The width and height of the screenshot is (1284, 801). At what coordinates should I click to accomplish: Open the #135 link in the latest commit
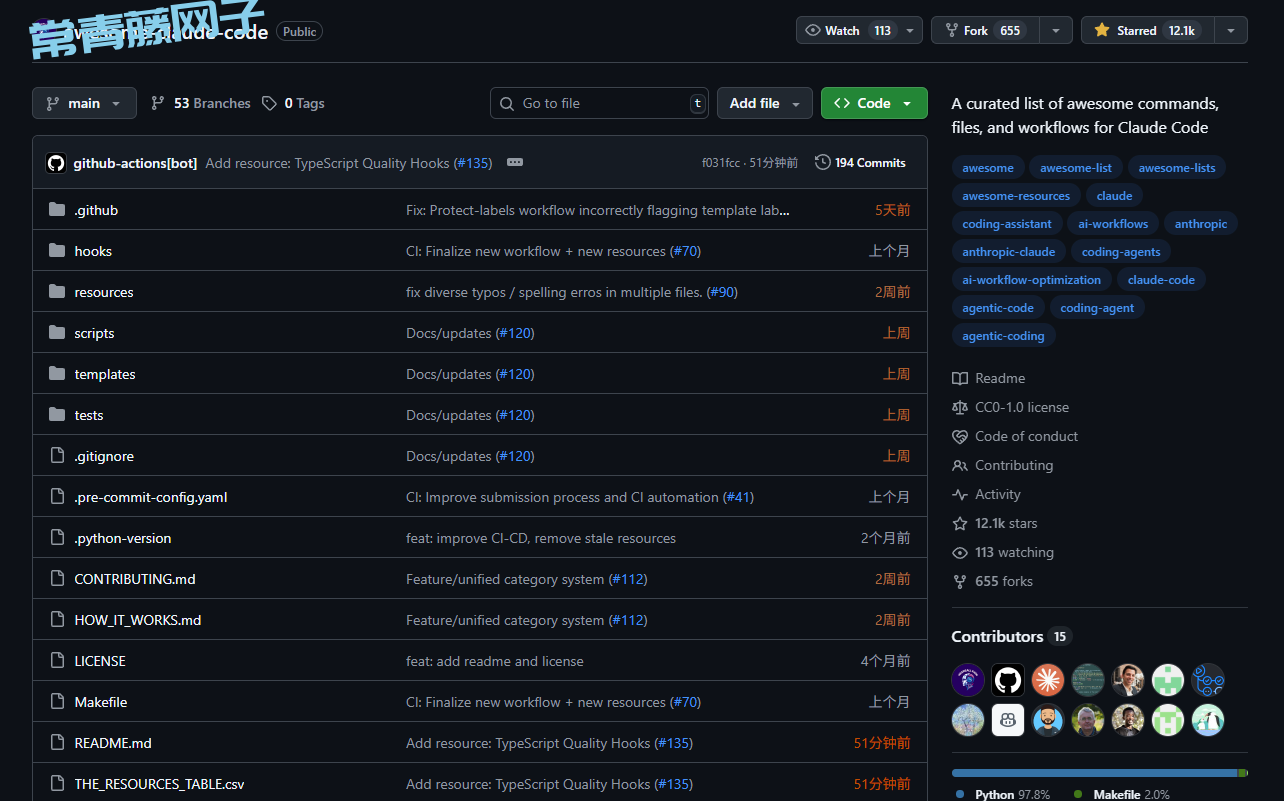[473, 162]
